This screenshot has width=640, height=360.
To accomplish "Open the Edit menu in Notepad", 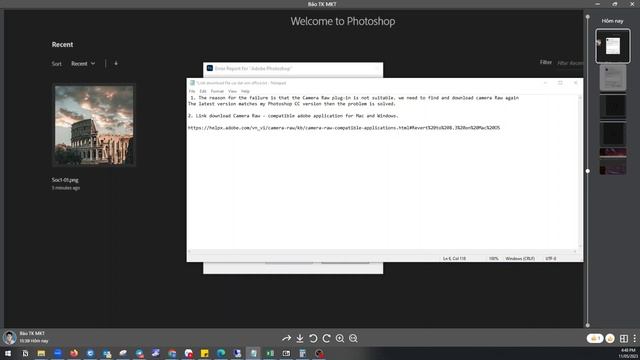I will tap(203, 91).
